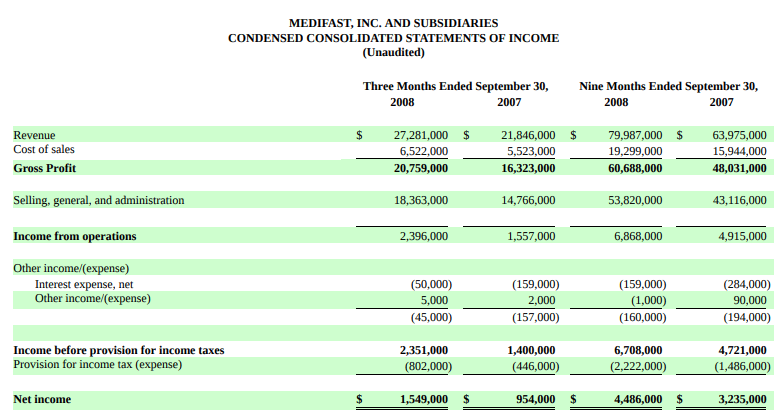Image resolution: width=782 pixels, height=418 pixels.
Task: Click the 'Gross Profit' row label
Action: (x=44, y=168)
